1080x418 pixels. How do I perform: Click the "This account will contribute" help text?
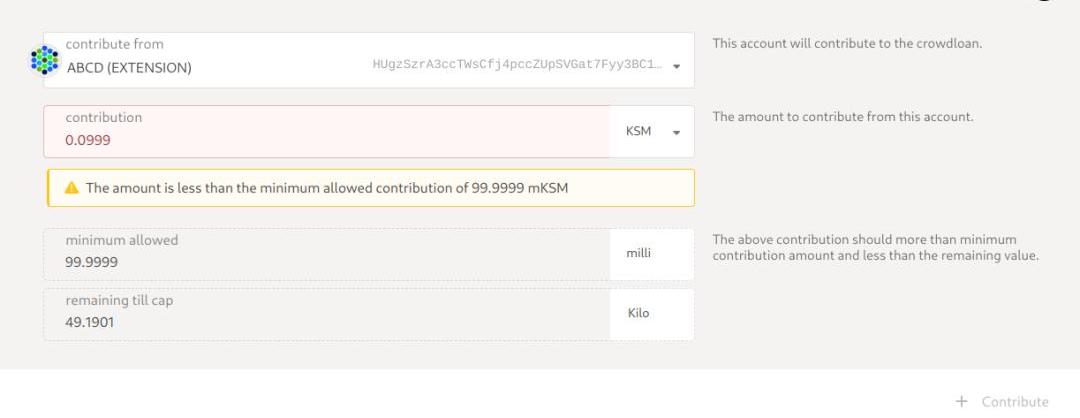[840, 45]
